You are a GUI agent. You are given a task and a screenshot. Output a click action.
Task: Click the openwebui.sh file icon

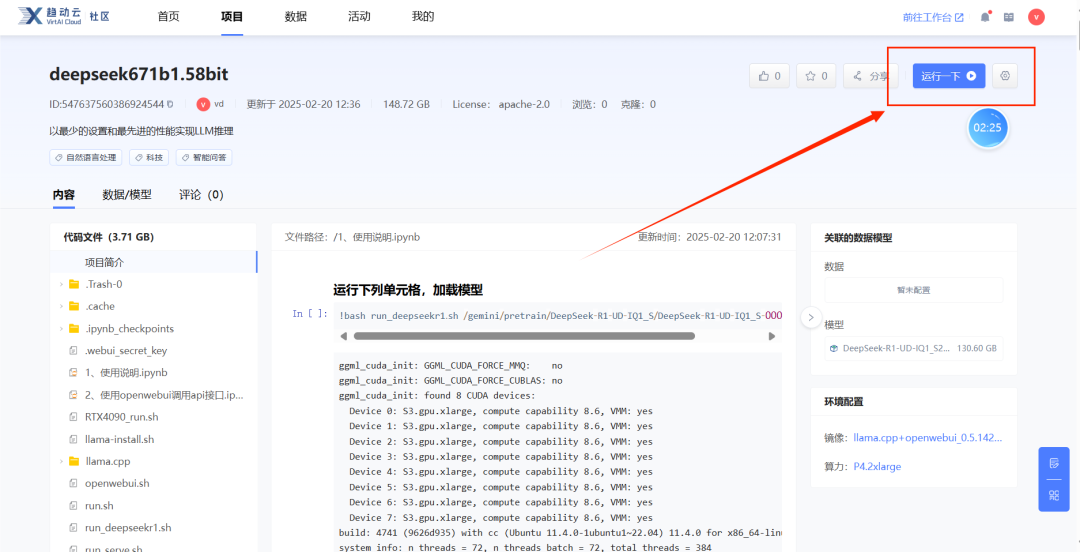(x=73, y=483)
